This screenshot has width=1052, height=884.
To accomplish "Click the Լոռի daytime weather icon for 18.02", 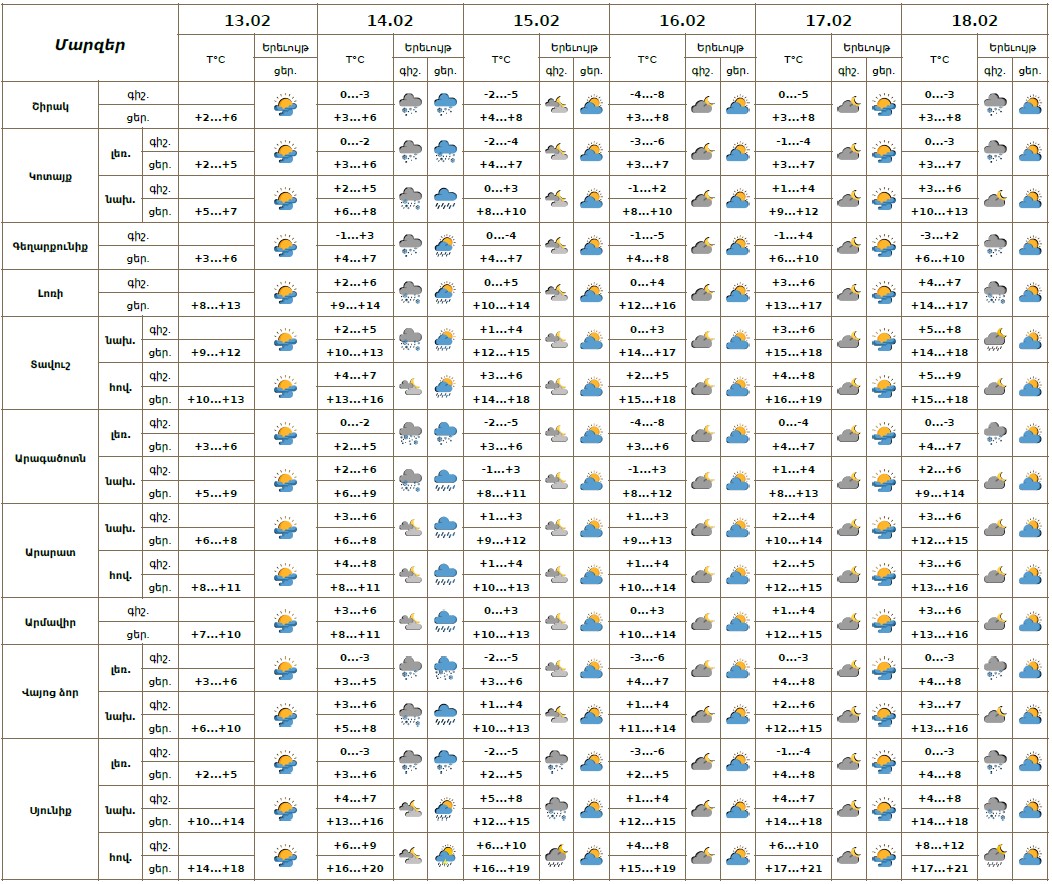I will [x=1030, y=293].
